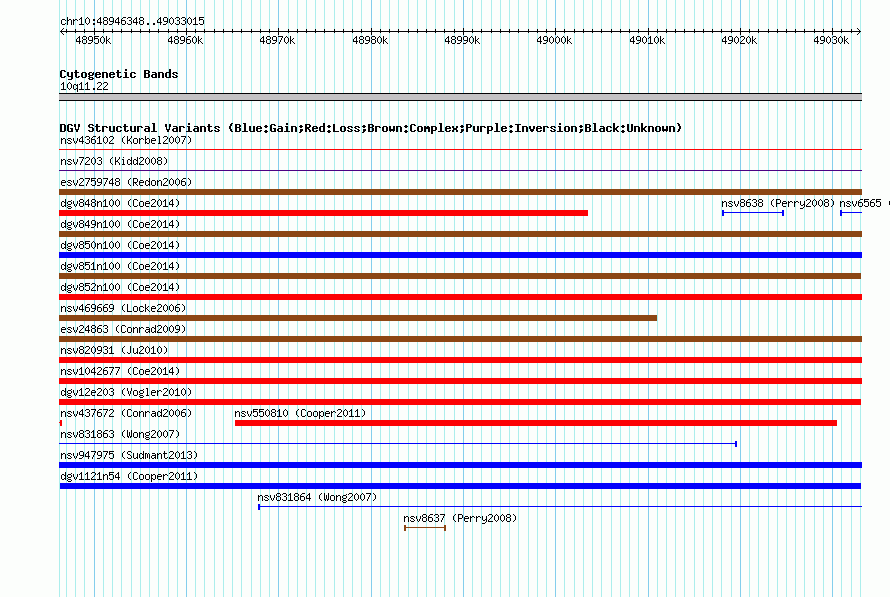Screen dimensions: 890x597
Task: Open the nsv1042677 (Coe2014) label
Action: [x=120, y=371]
